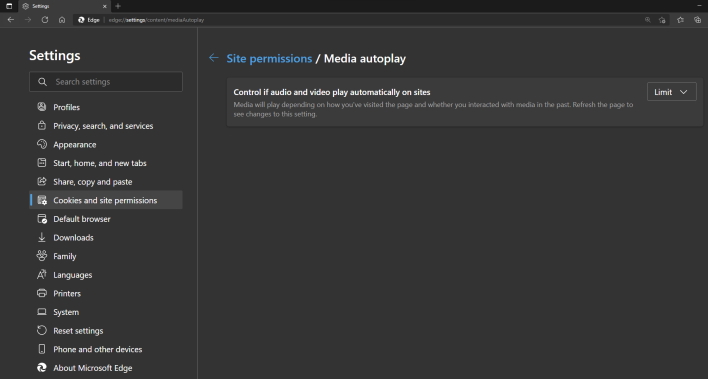Add this page to favorites icon
The height and width of the screenshot is (379, 708).
662,20
